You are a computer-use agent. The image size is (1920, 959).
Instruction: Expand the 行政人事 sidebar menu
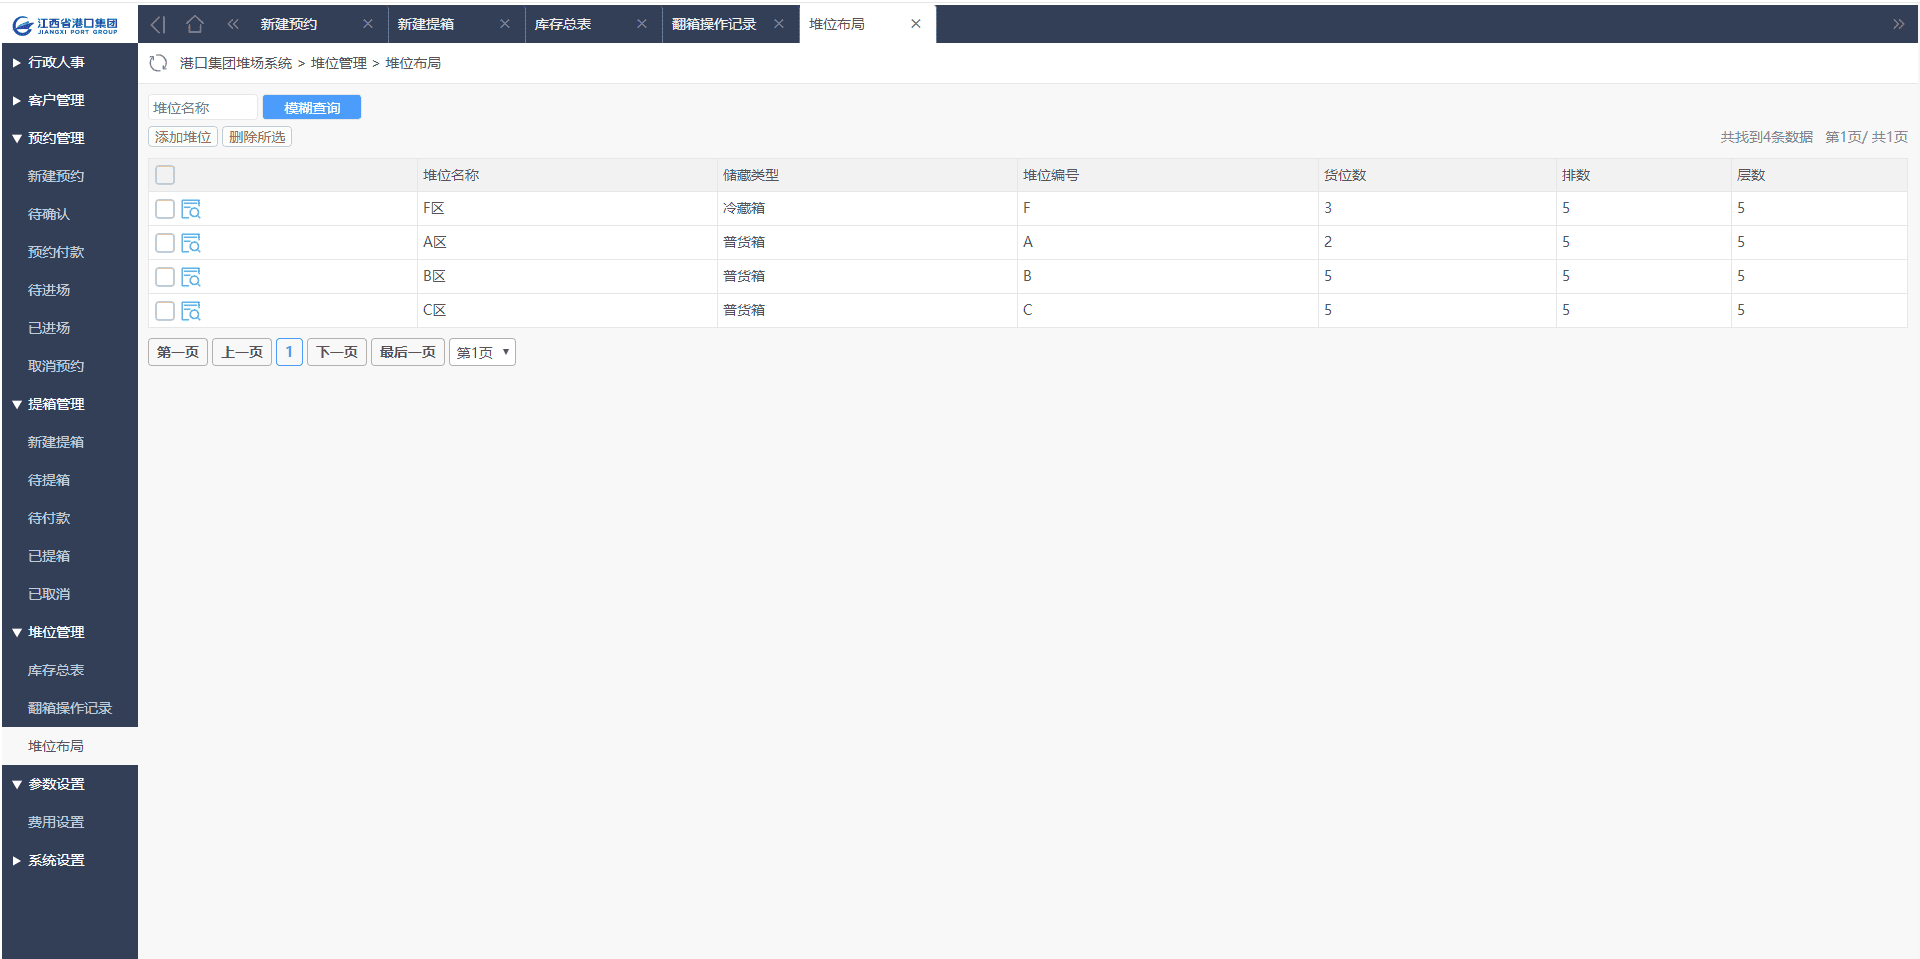click(x=56, y=62)
